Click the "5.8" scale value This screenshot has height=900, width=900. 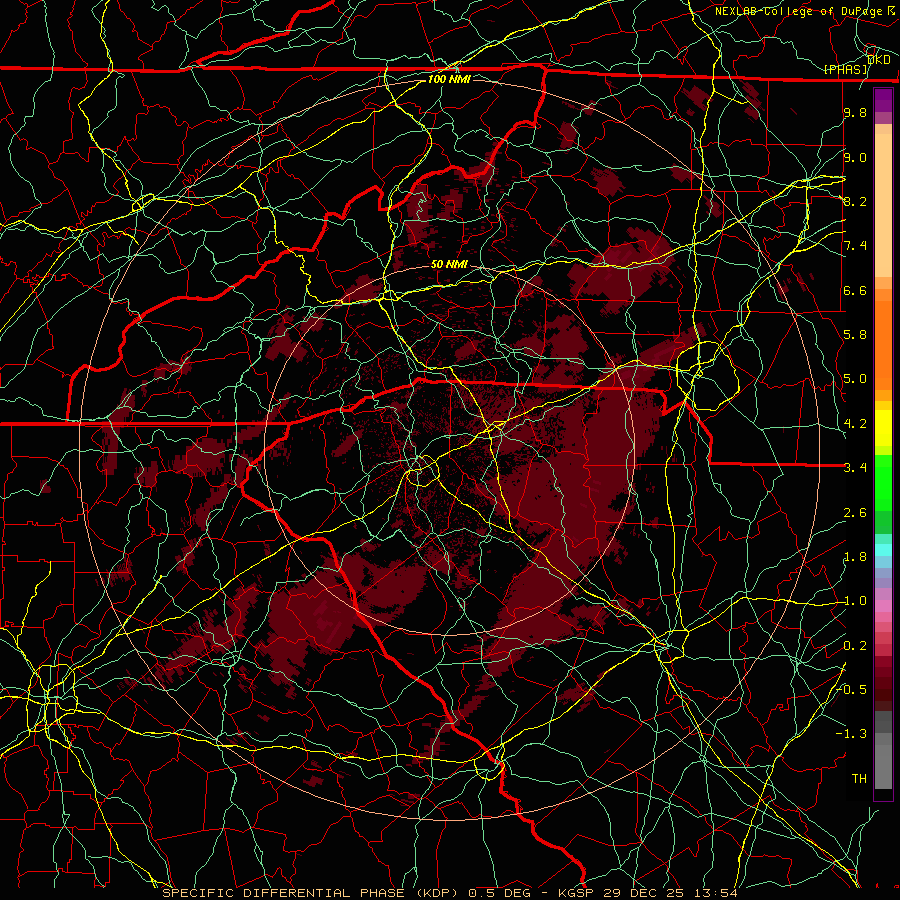855,335
